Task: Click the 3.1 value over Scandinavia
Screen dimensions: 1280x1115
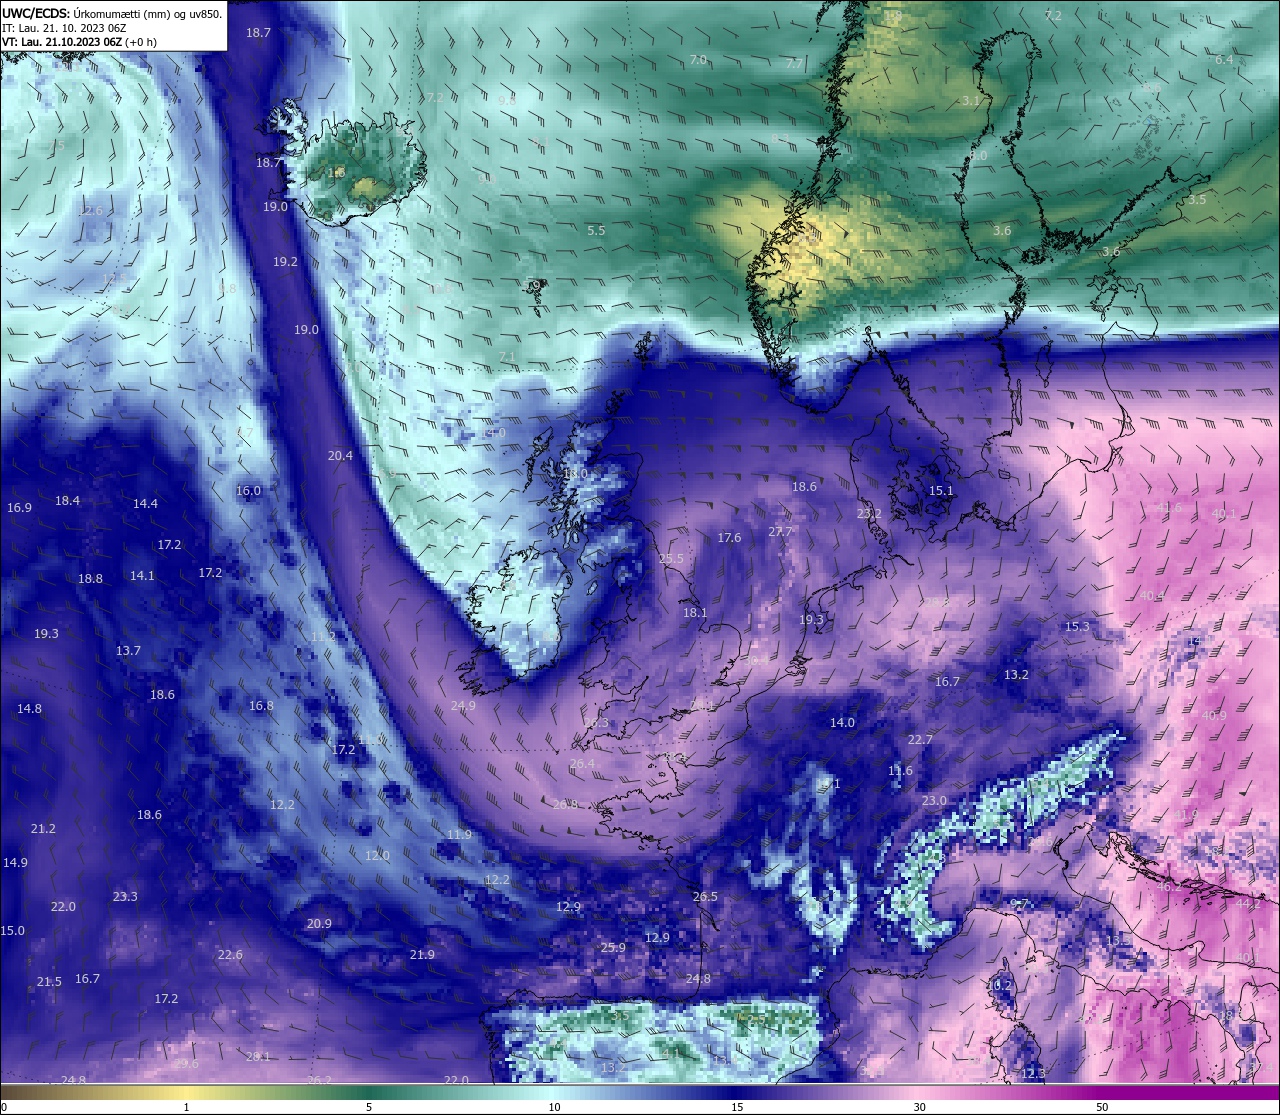Action: coord(970,101)
